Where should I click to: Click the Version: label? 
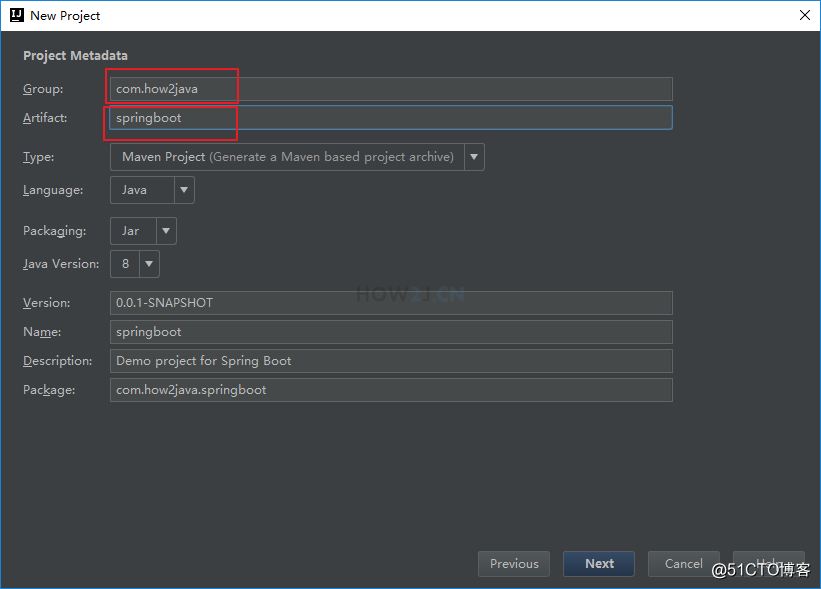click(x=46, y=303)
